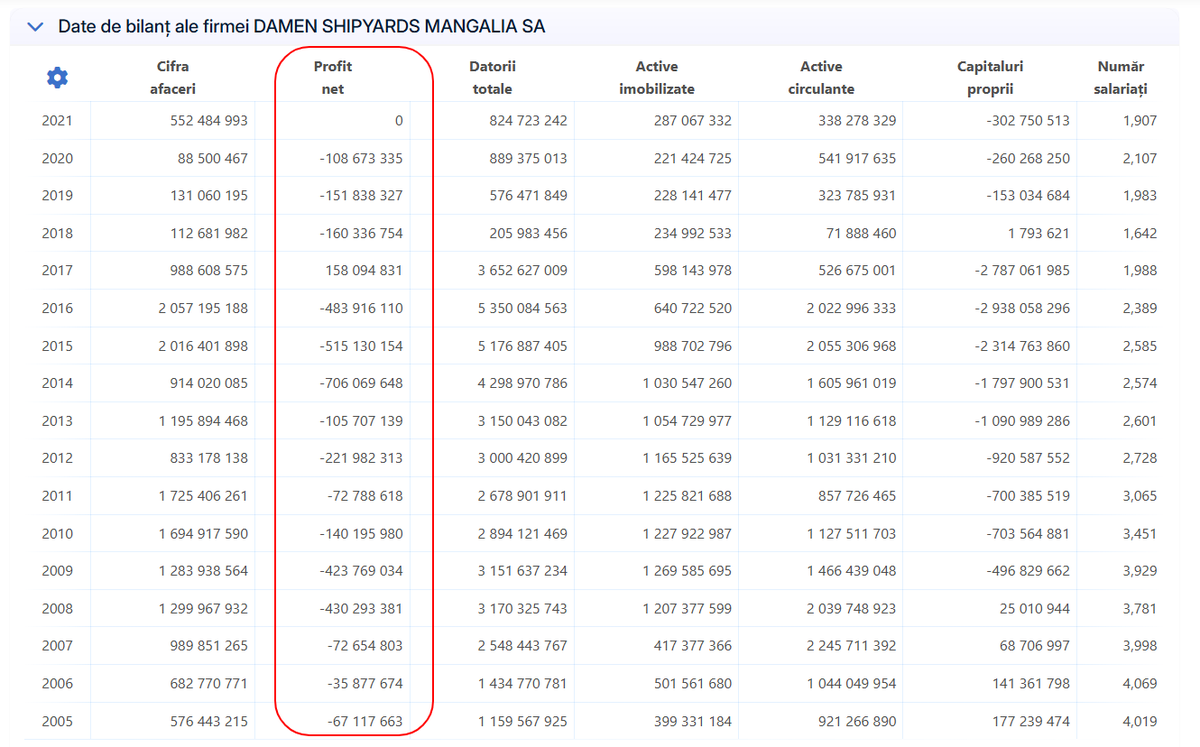Select the year 2014 row label
This screenshot has width=1200, height=747.
coord(57,383)
